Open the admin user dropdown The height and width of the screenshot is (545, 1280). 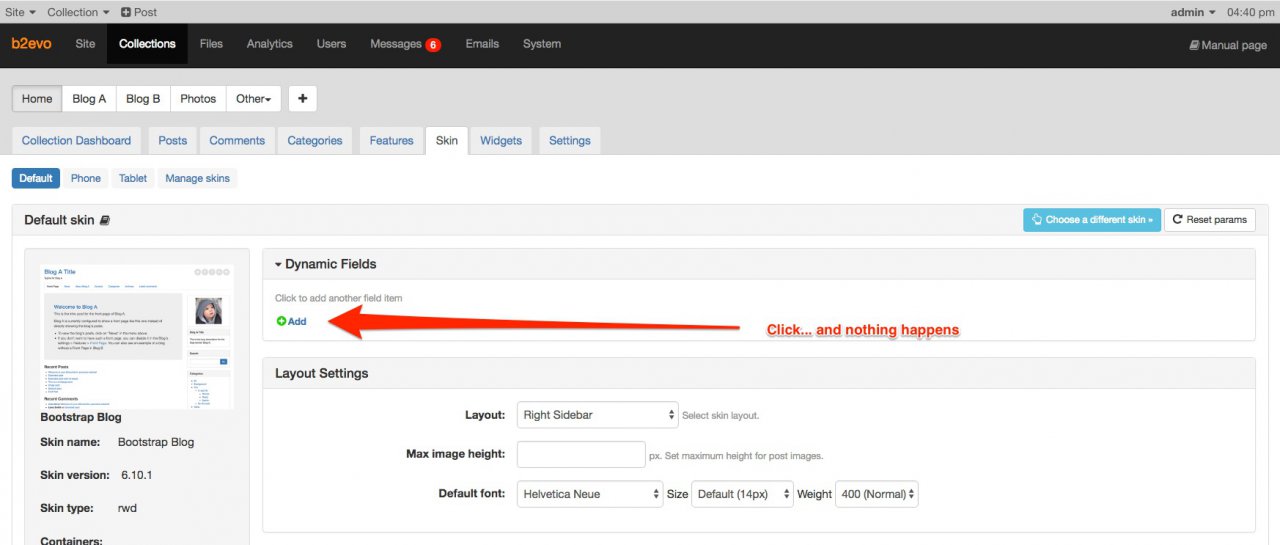pos(1193,12)
